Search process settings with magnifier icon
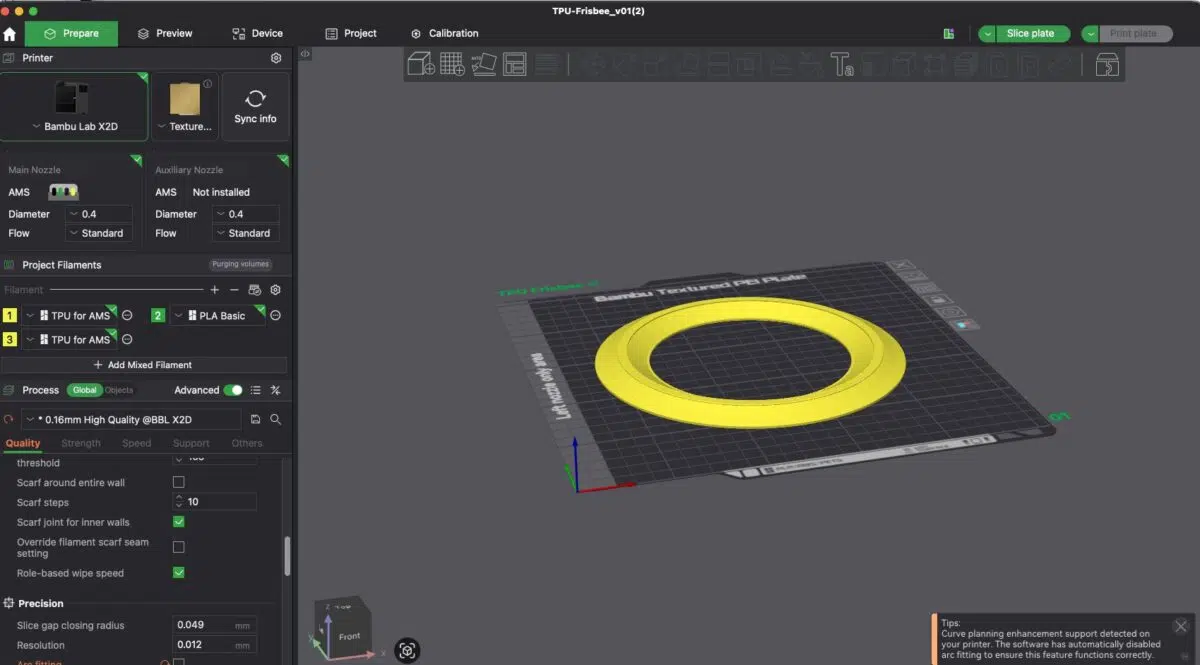1200x665 pixels. pyautogui.click(x=275, y=420)
